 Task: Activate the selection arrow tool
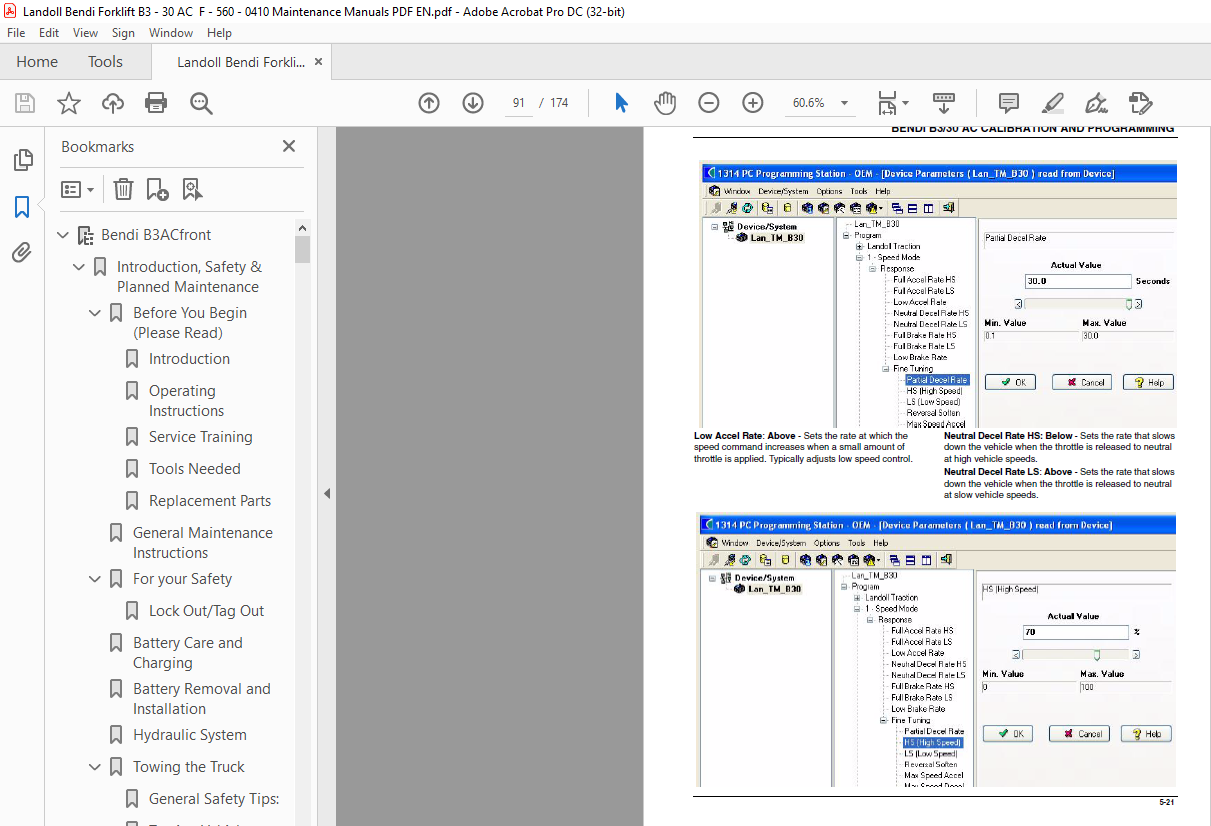tap(621, 103)
